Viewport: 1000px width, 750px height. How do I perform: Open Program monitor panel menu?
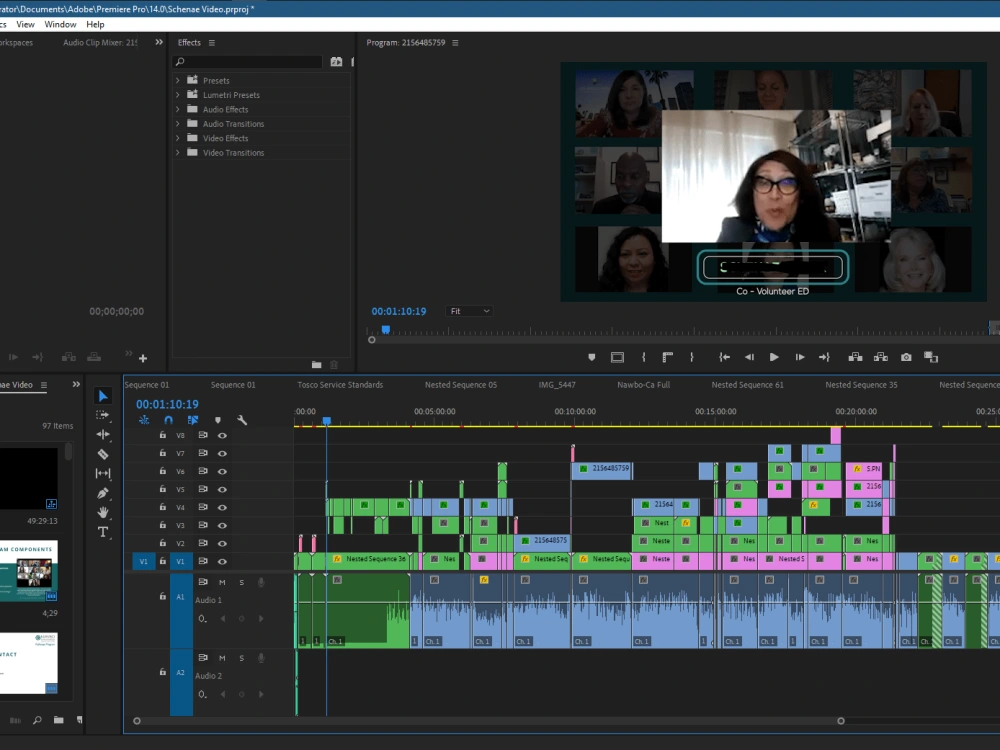point(455,43)
